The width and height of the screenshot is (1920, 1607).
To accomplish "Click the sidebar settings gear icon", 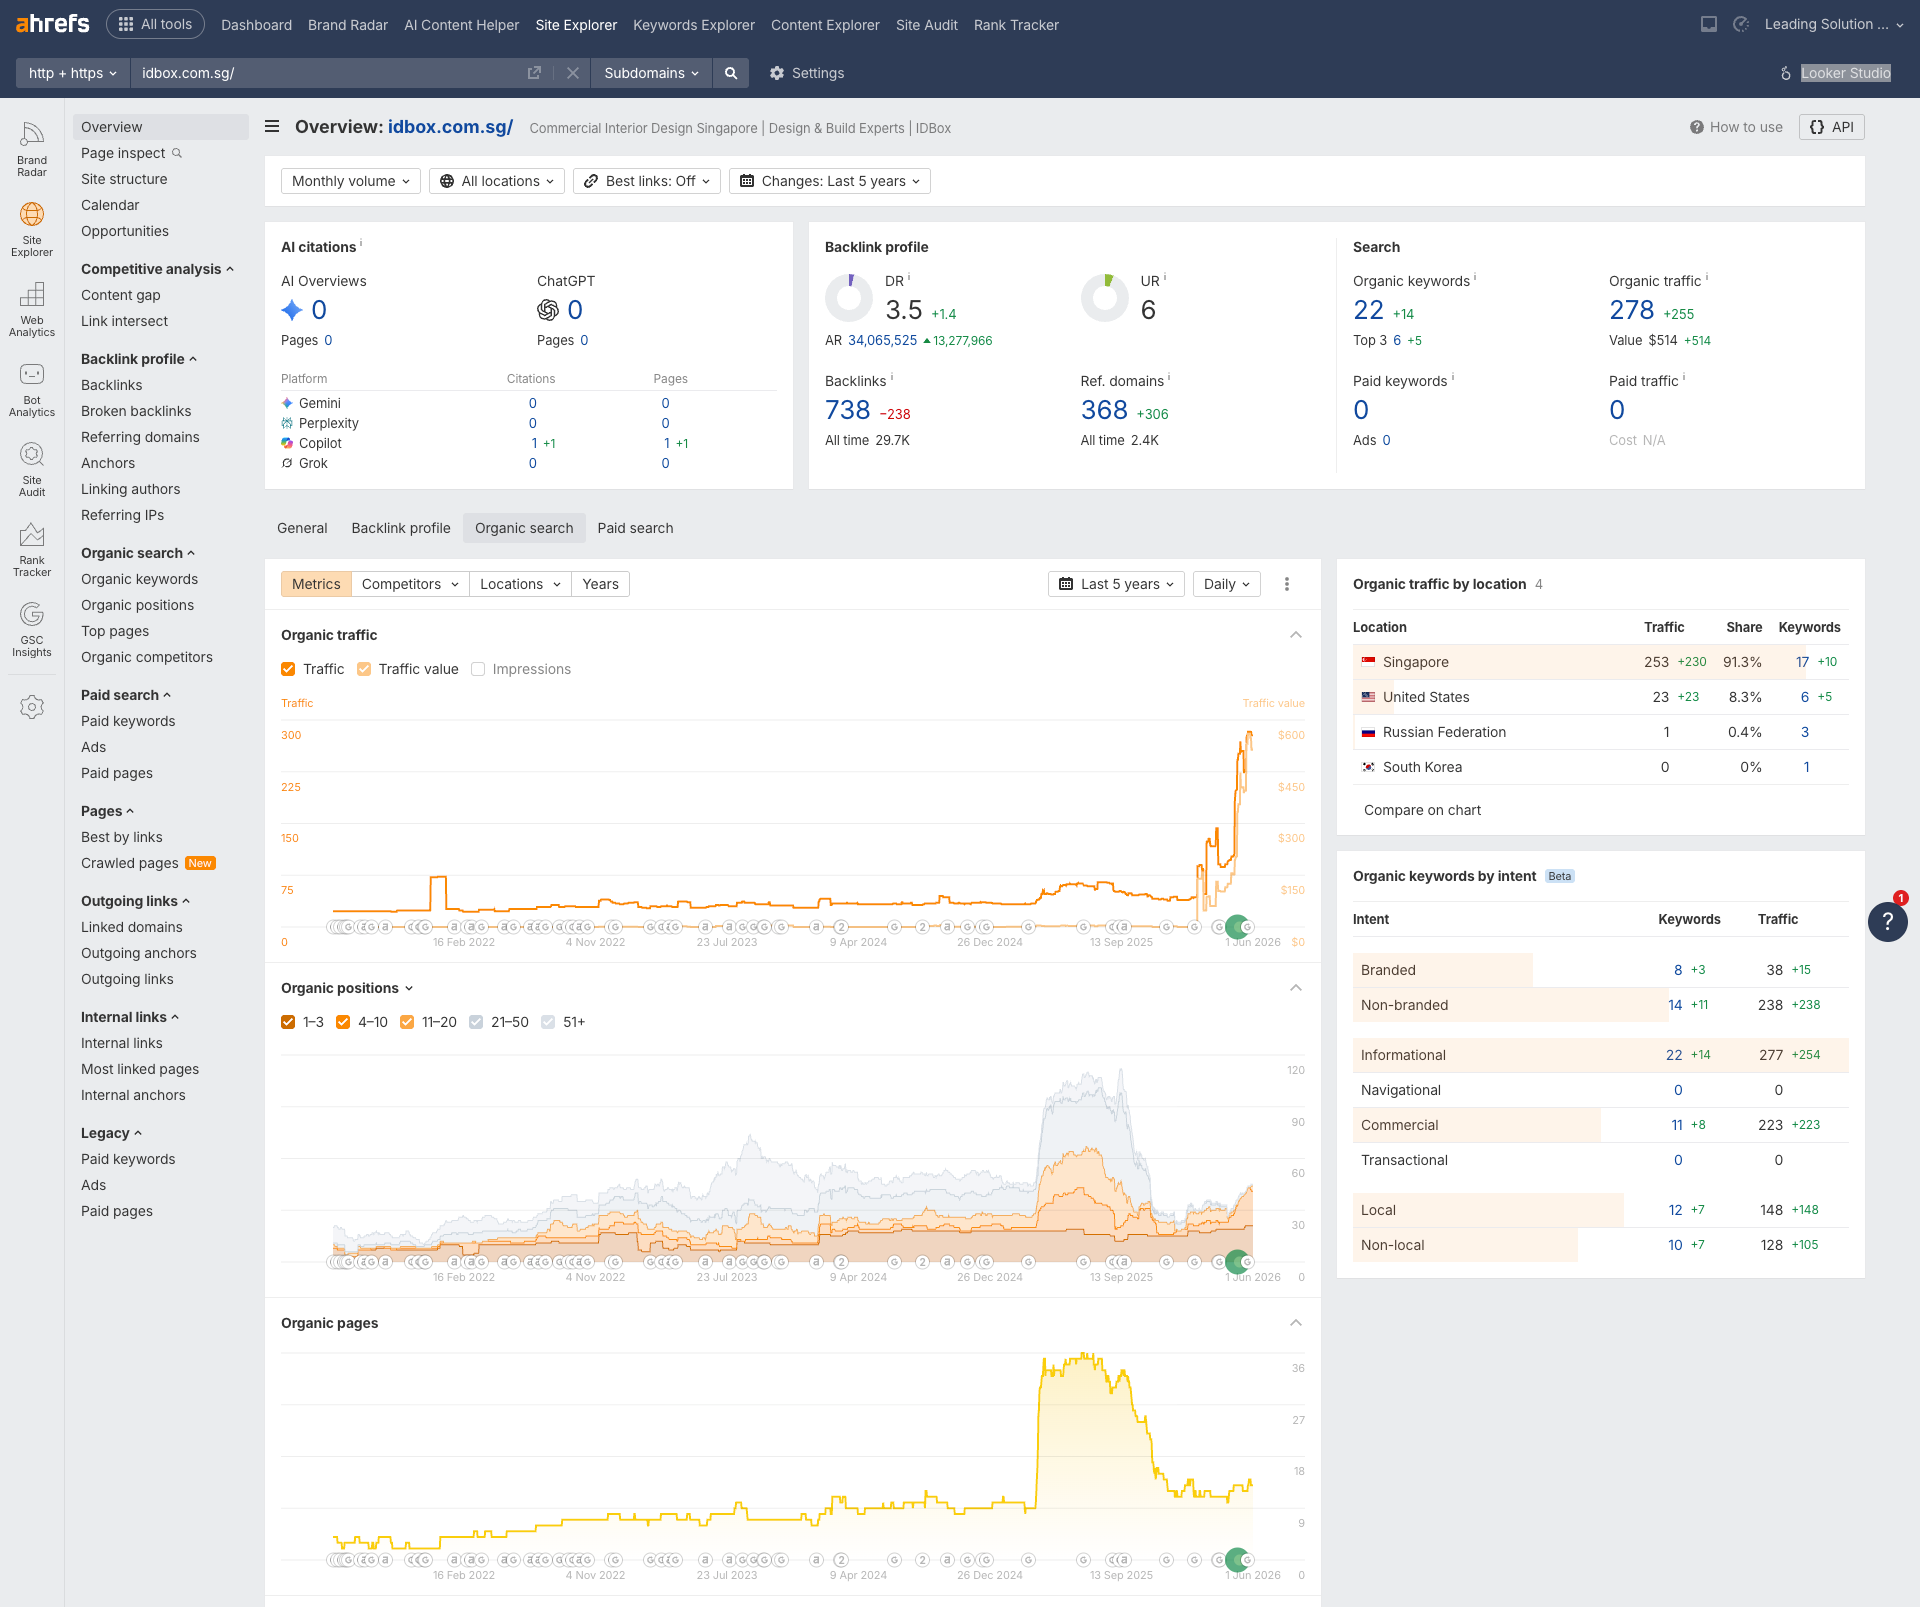I will [32, 707].
